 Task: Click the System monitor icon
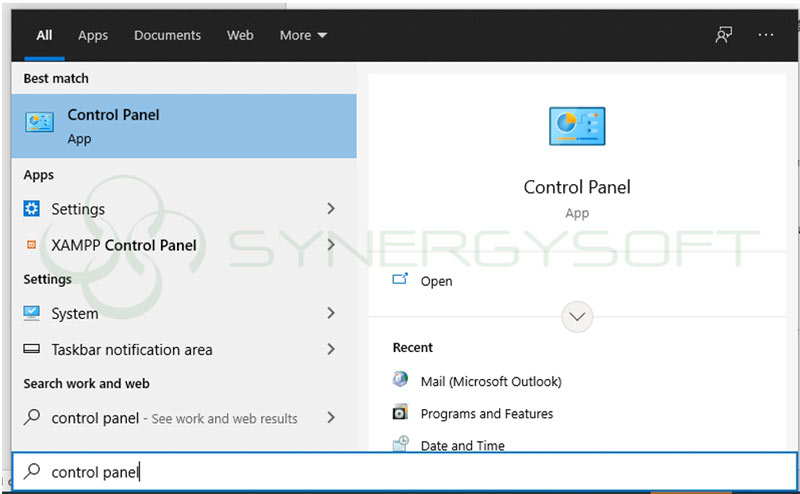[32, 312]
